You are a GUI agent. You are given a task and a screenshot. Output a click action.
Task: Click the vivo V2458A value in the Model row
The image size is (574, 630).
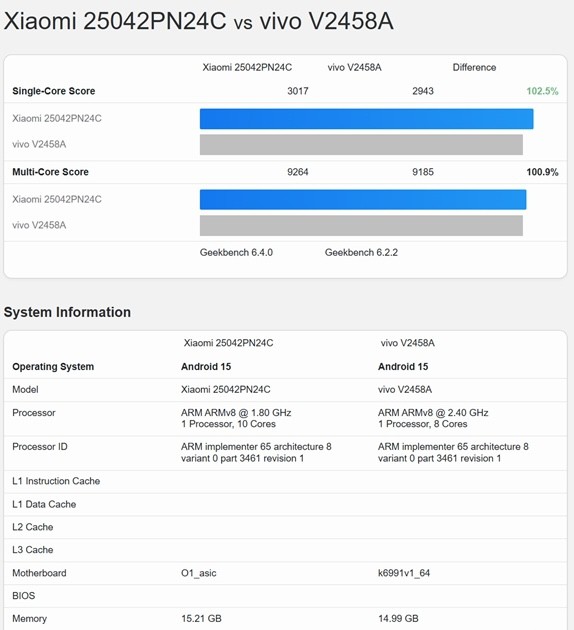(x=404, y=390)
